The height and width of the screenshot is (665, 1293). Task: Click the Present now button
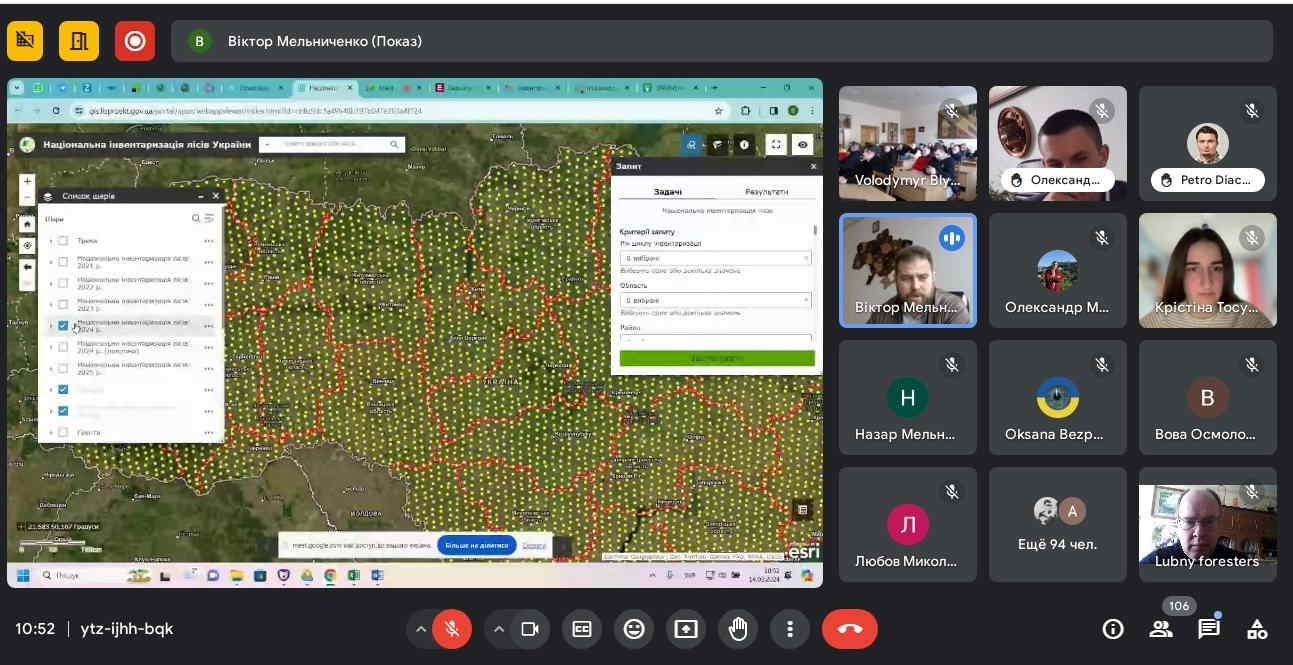click(686, 629)
